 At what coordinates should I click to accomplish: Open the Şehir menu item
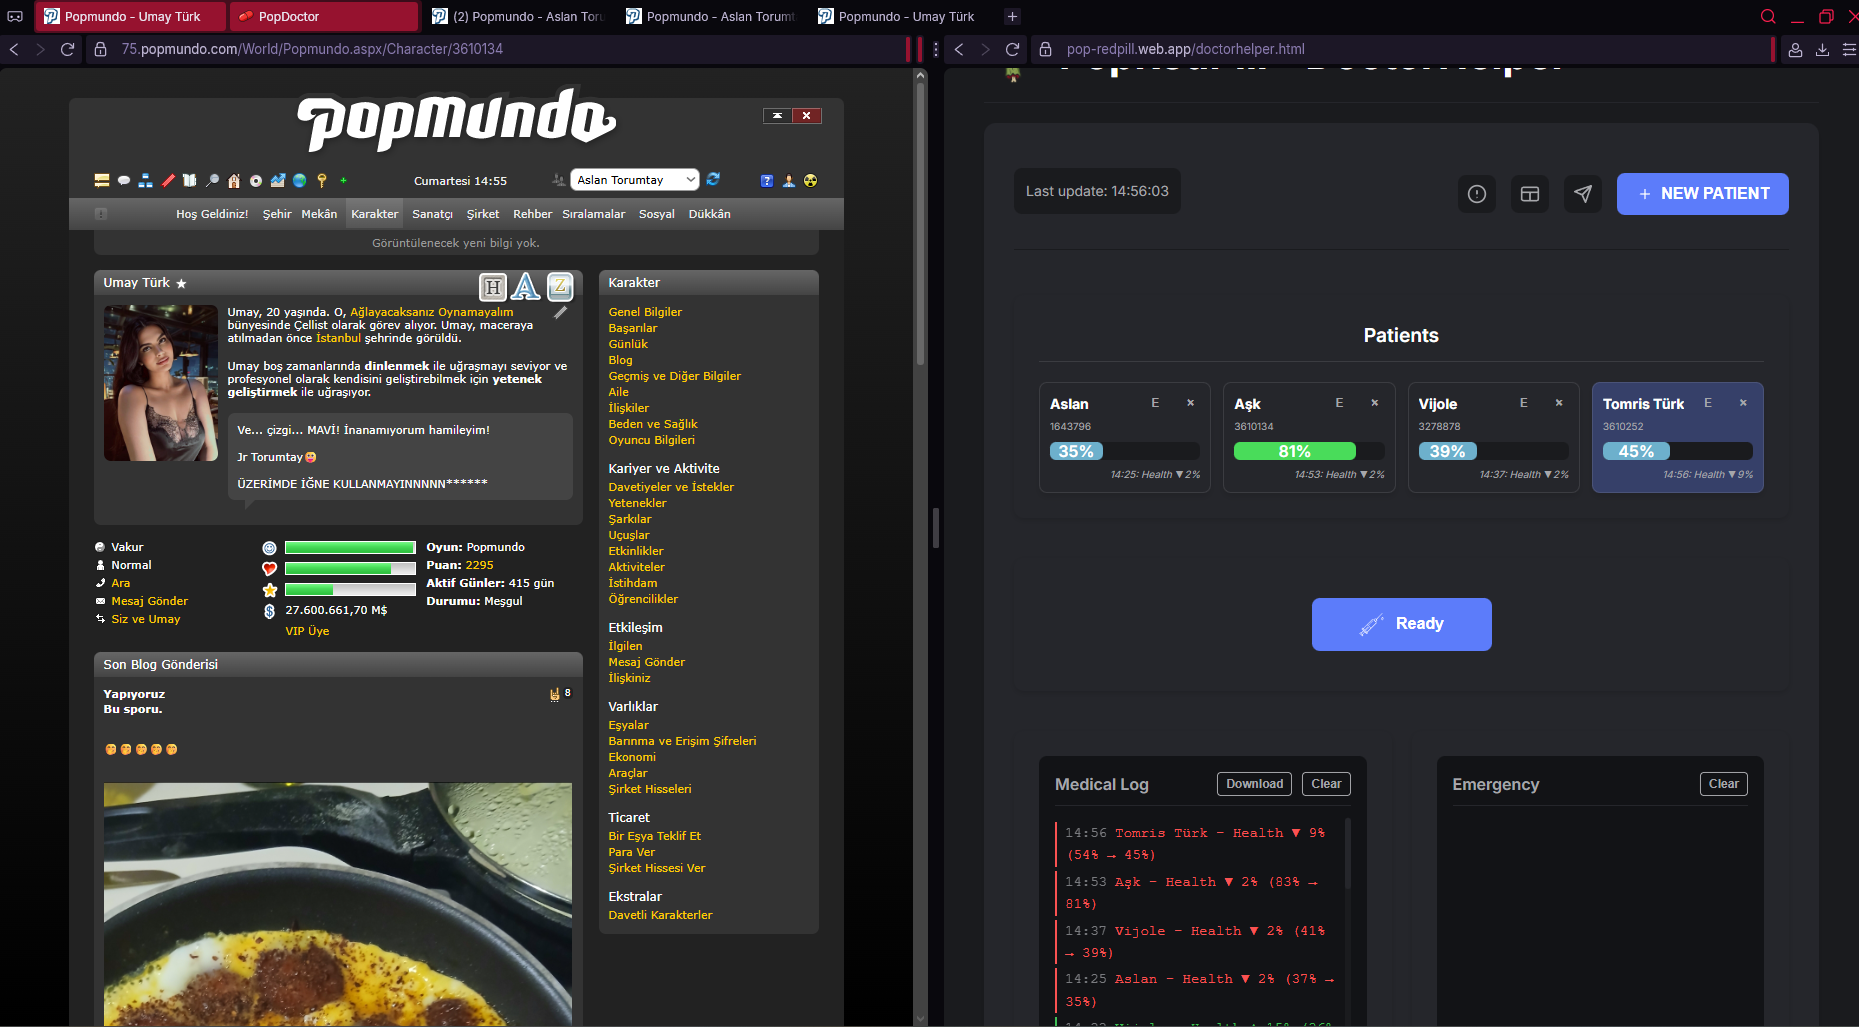277,214
